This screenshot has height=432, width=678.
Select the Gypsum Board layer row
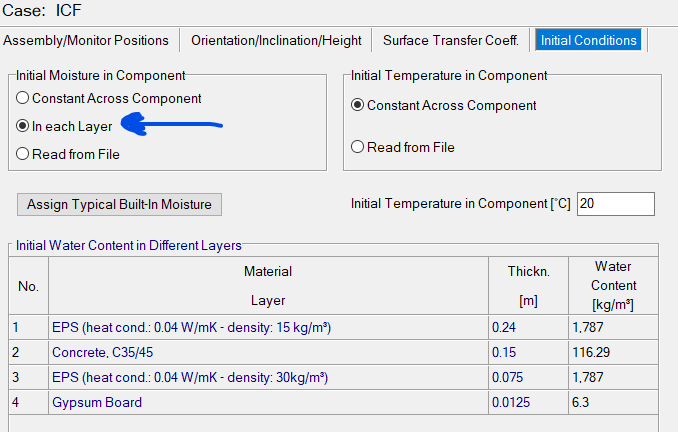tap(97, 402)
